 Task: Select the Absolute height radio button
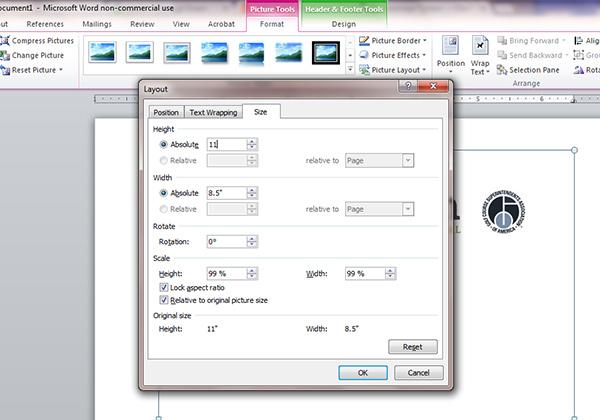[164, 145]
